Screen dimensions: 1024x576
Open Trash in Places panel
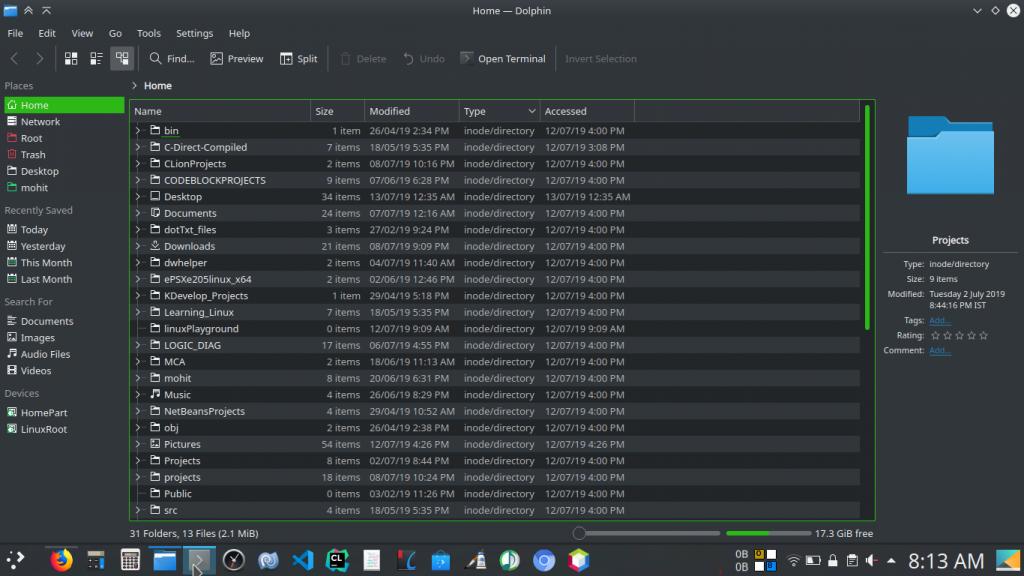[x=64, y=155]
